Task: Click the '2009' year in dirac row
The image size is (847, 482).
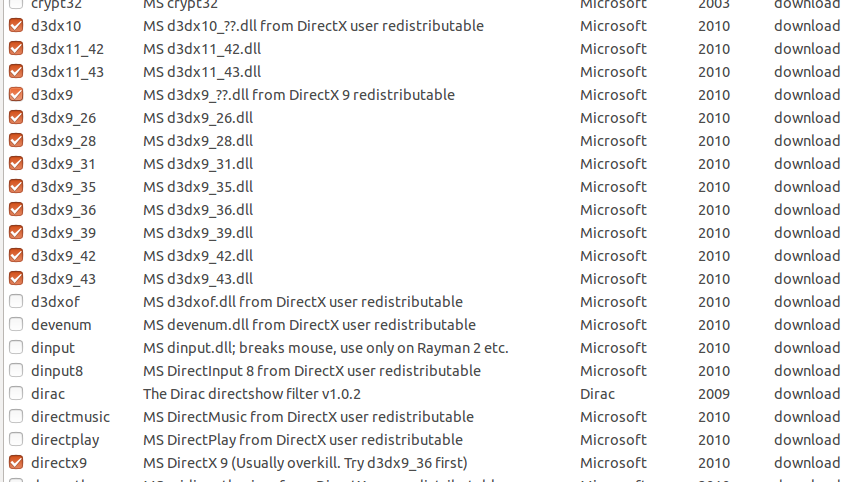Action: [714, 394]
